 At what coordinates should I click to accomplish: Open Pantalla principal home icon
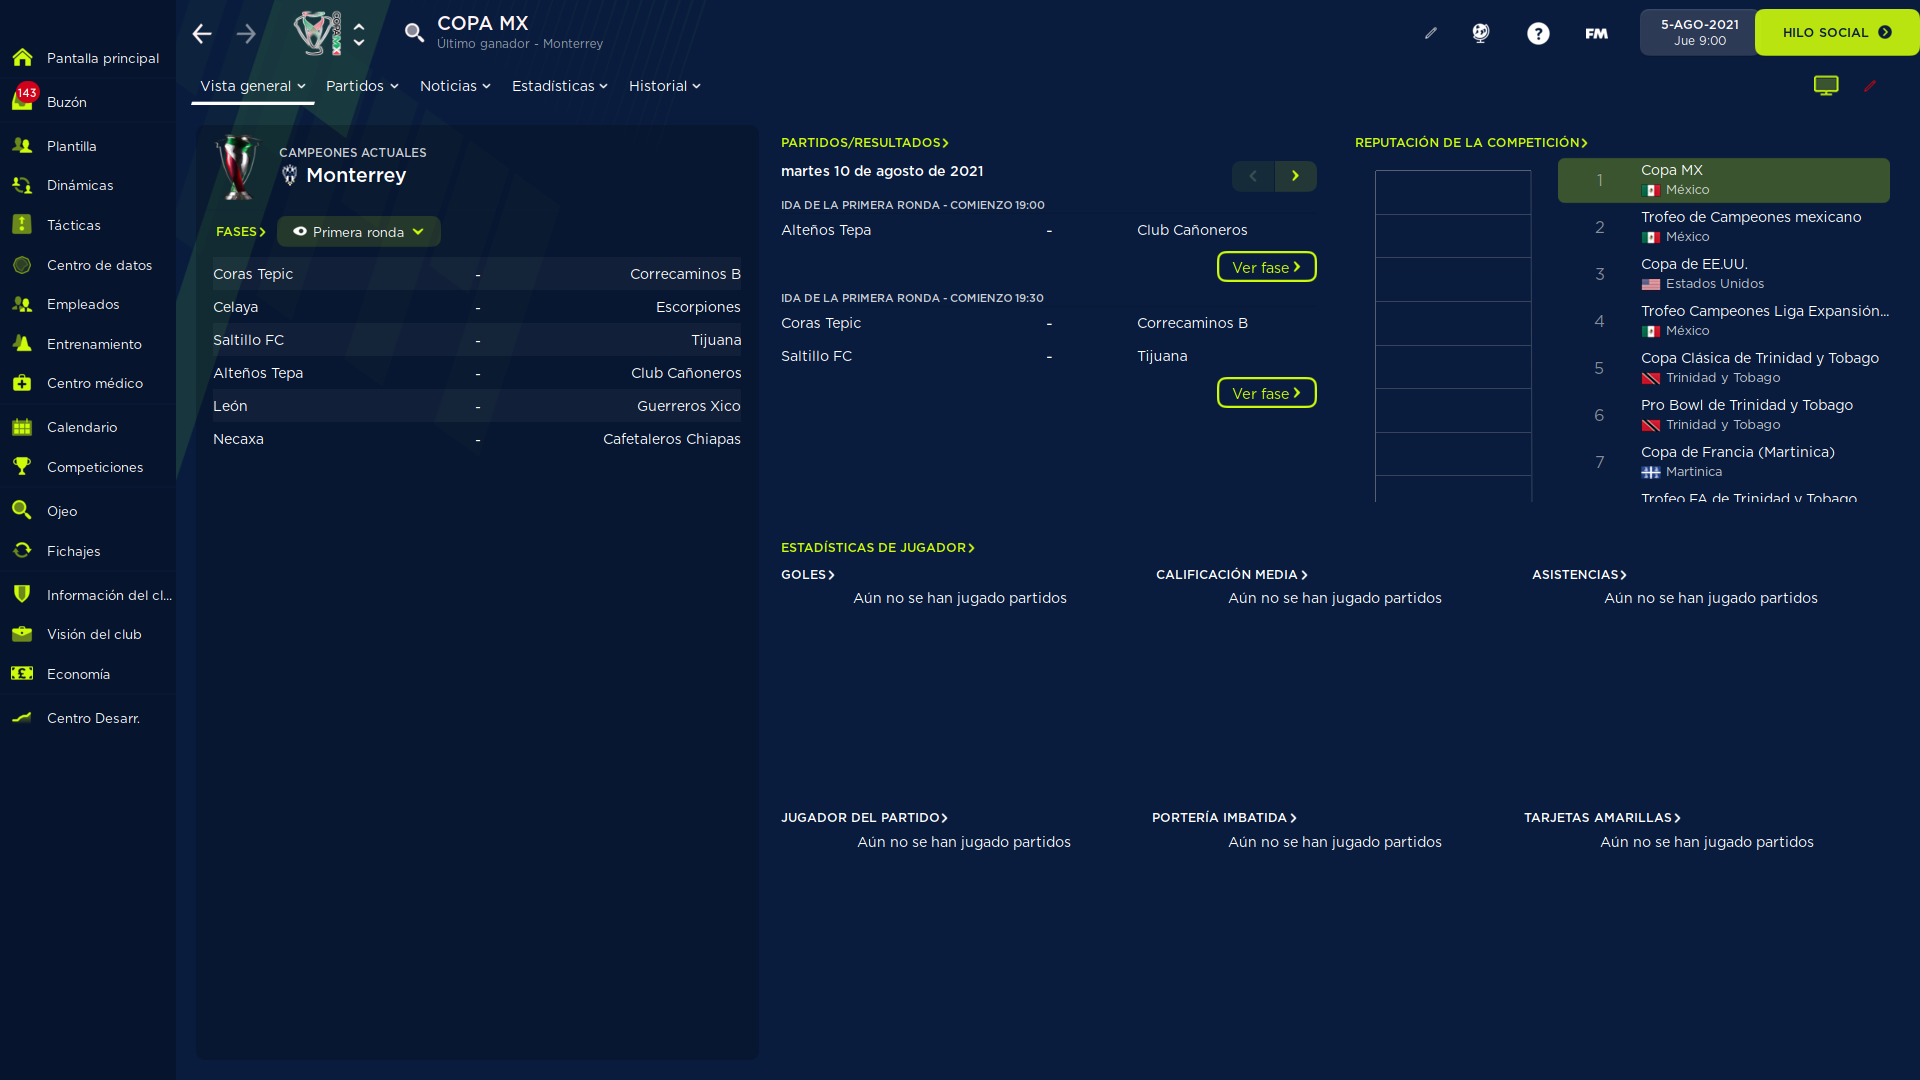coord(22,58)
